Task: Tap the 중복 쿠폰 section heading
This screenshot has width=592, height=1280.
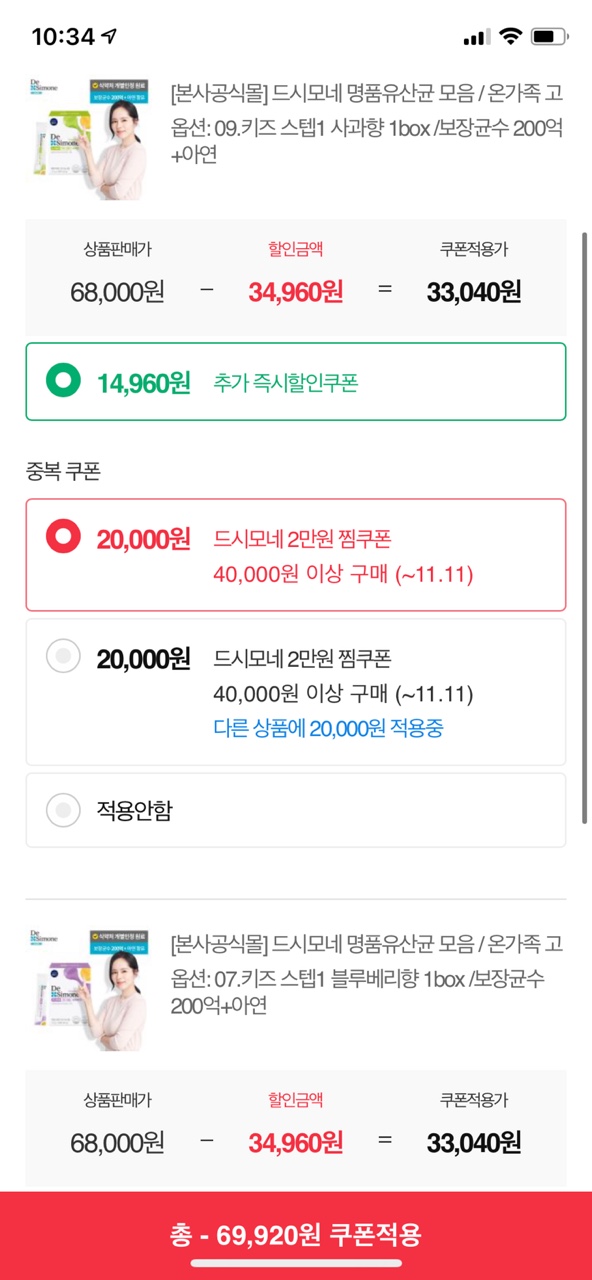Action: (63, 472)
